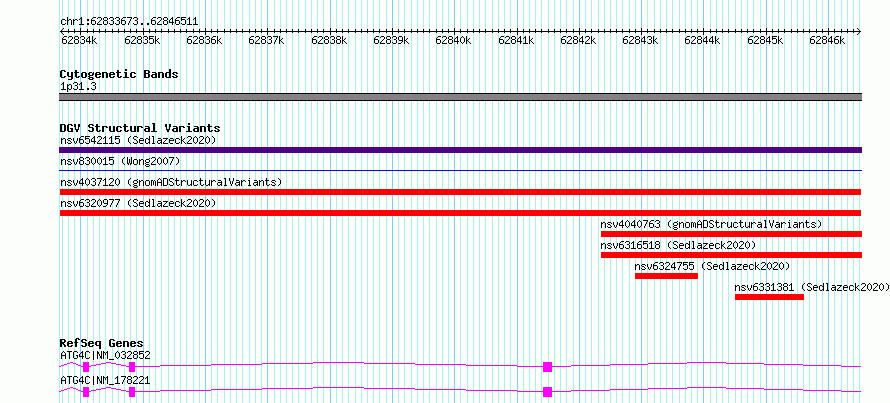Select the gray 1p31.3 cytogenetic band bar
The height and width of the screenshot is (403, 890).
[x=460, y=97]
